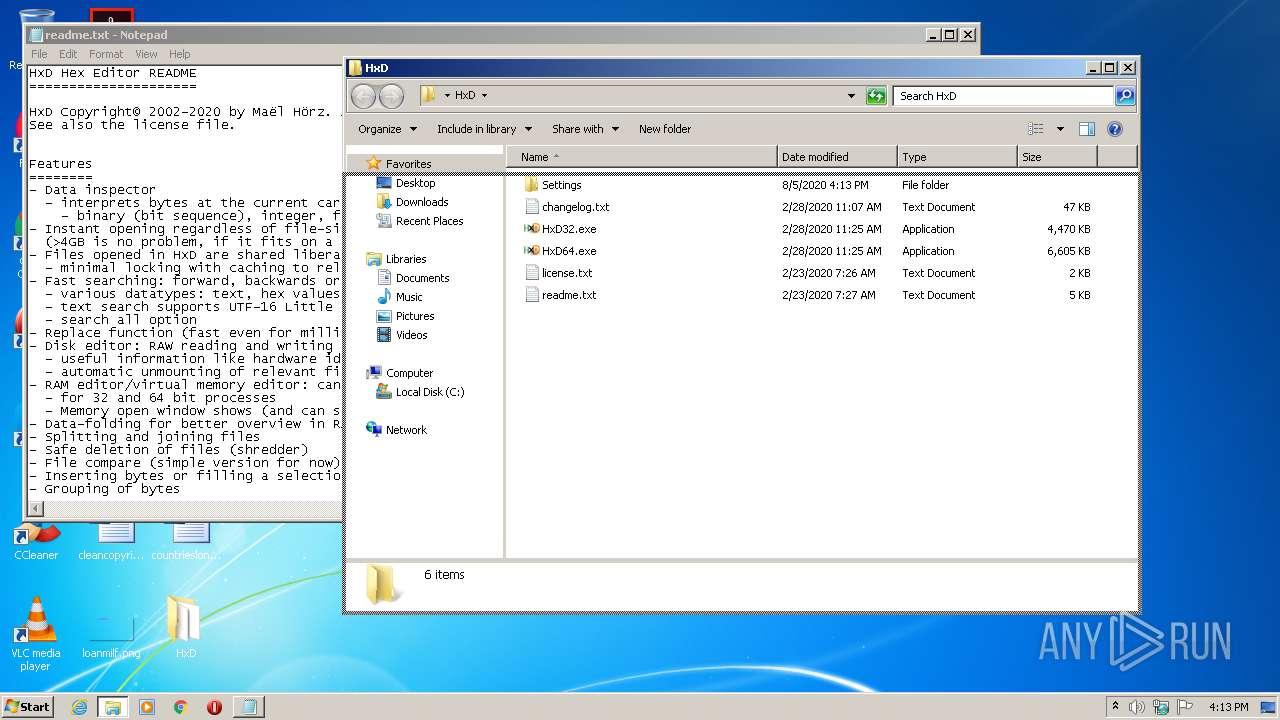
Task: Open the Organize dropdown menu
Action: click(387, 129)
